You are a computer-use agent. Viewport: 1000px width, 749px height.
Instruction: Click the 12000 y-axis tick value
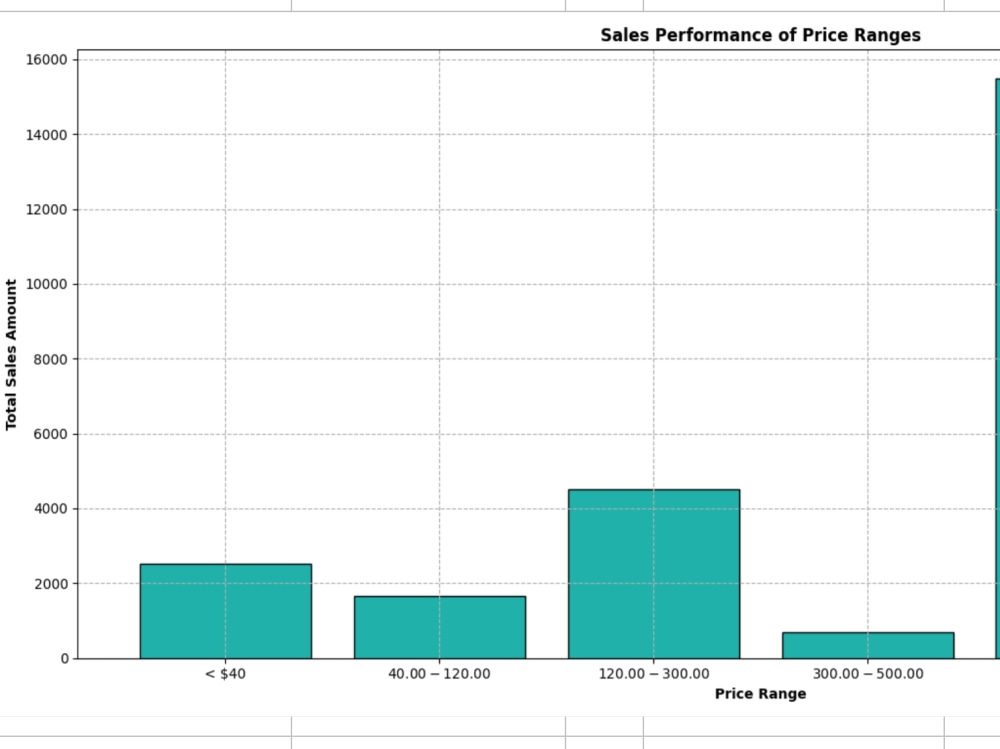(x=47, y=210)
